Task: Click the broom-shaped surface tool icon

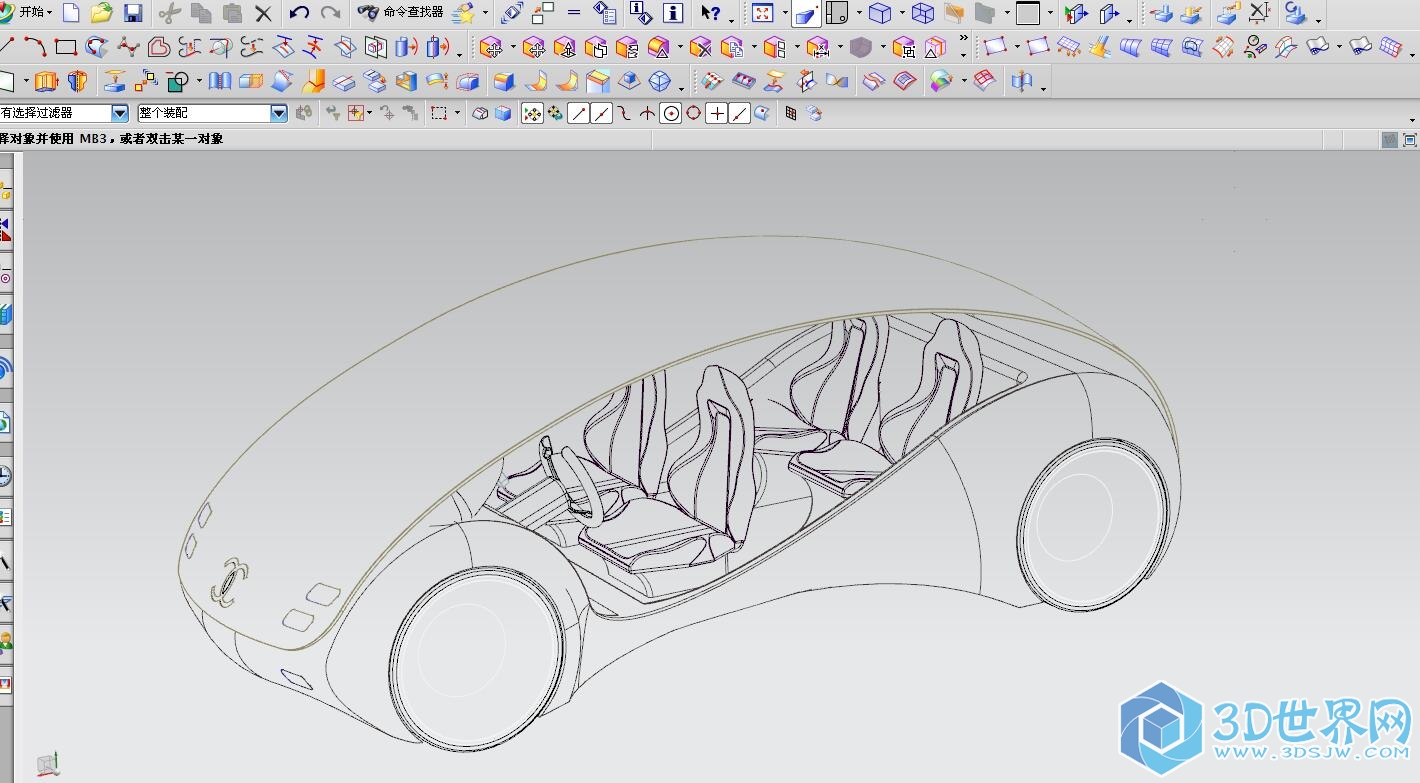Action: (x=1099, y=46)
